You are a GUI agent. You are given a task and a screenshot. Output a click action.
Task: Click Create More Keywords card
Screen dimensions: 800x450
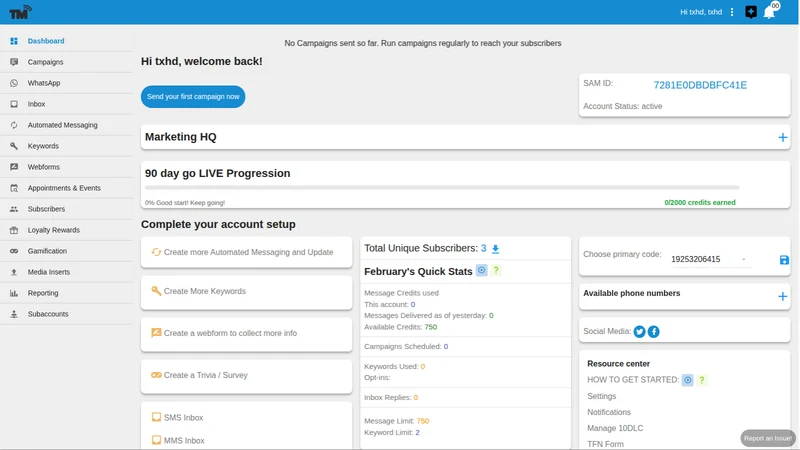246,292
